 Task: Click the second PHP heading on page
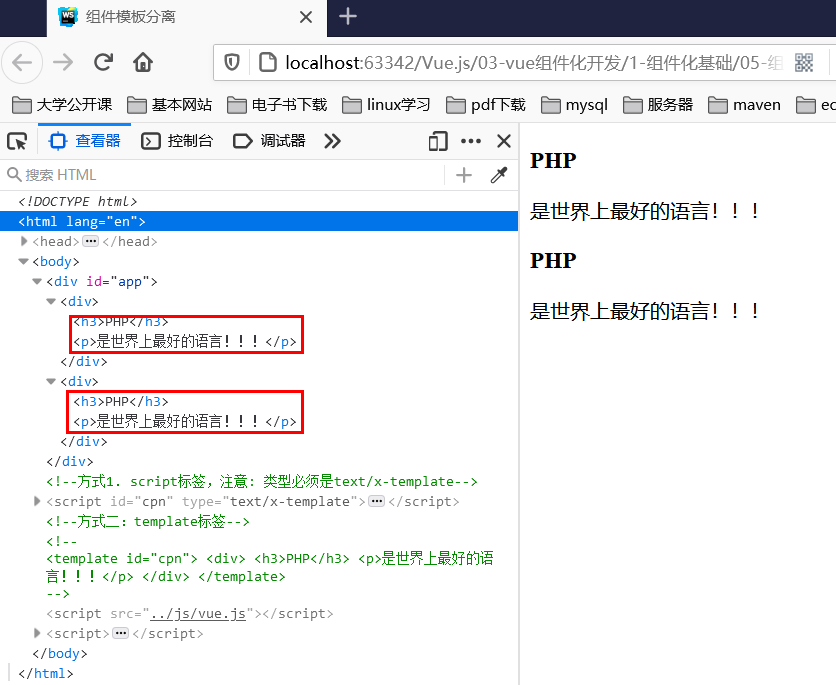pyautogui.click(x=553, y=261)
